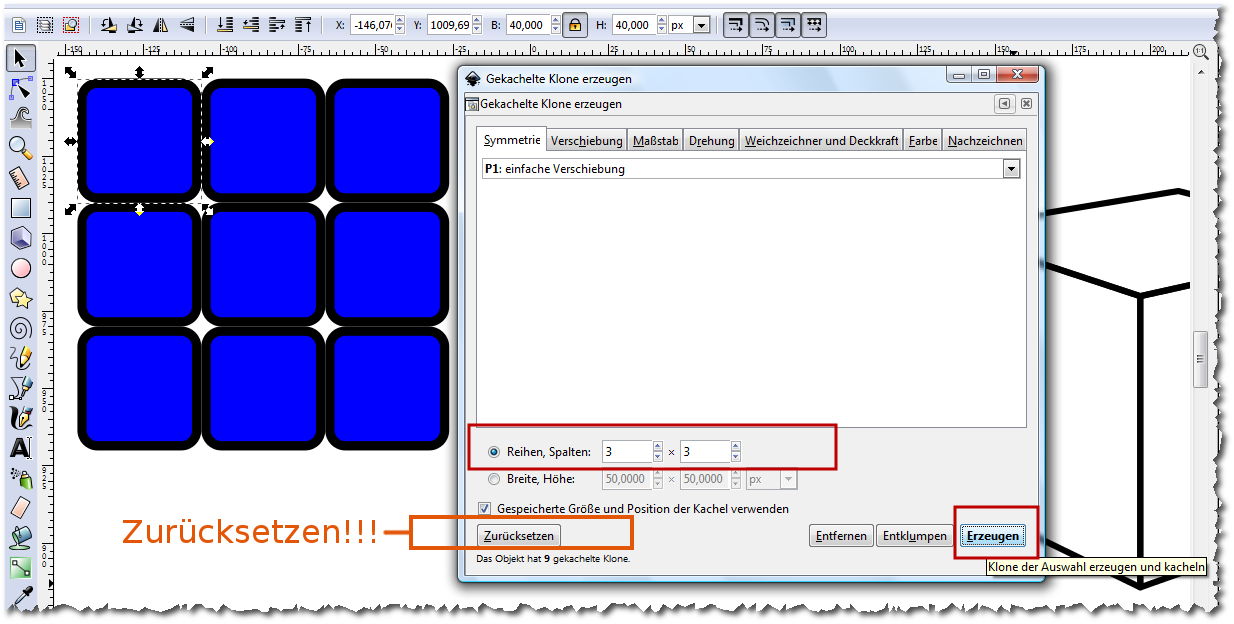Select the Calligraphy tool
Image resolution: width=1234 pixels, height=624 pixels.
tap(20, 418)
